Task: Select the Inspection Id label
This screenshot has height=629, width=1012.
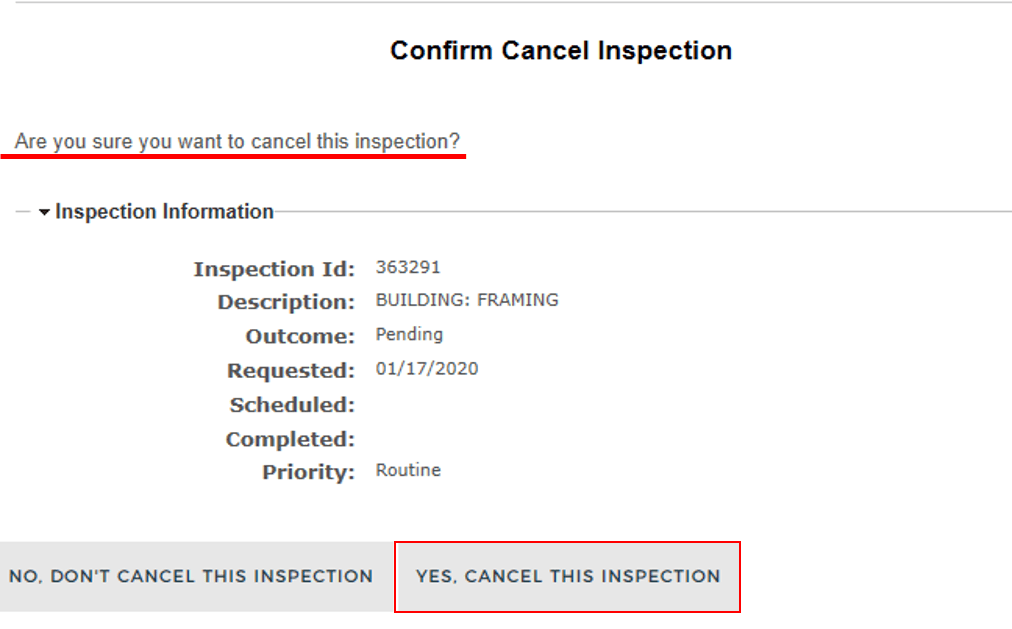Action: [274, 269]
